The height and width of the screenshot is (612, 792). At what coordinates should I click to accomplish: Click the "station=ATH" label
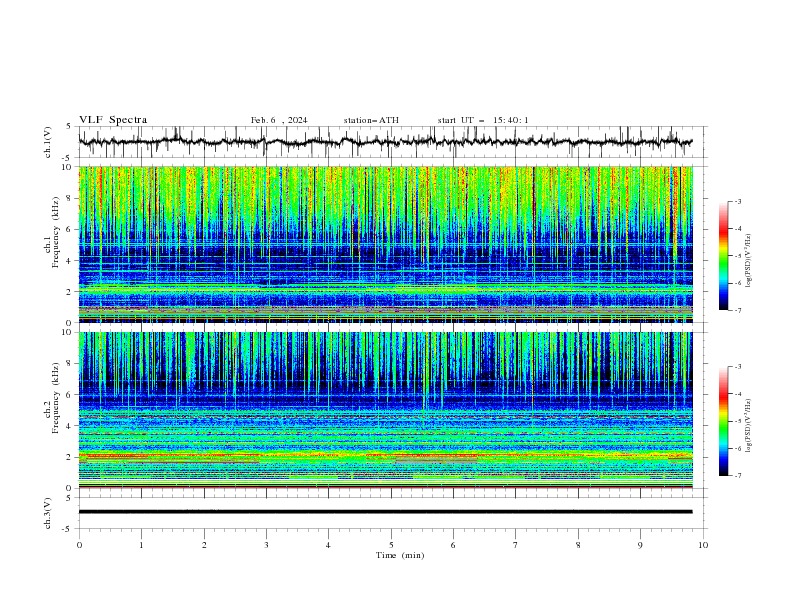pos(371,120)
